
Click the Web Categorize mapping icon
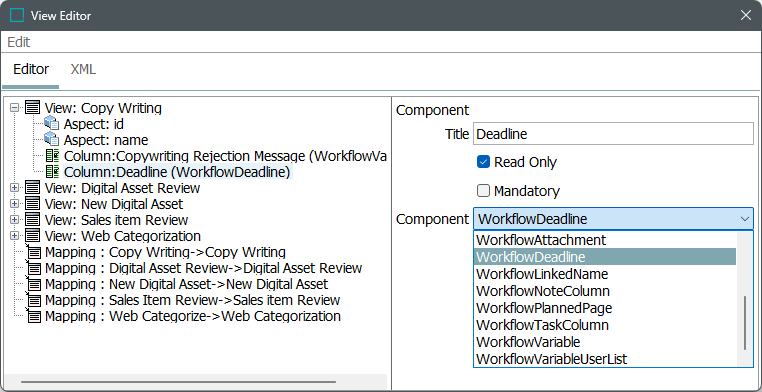click(x=34, y=317)
